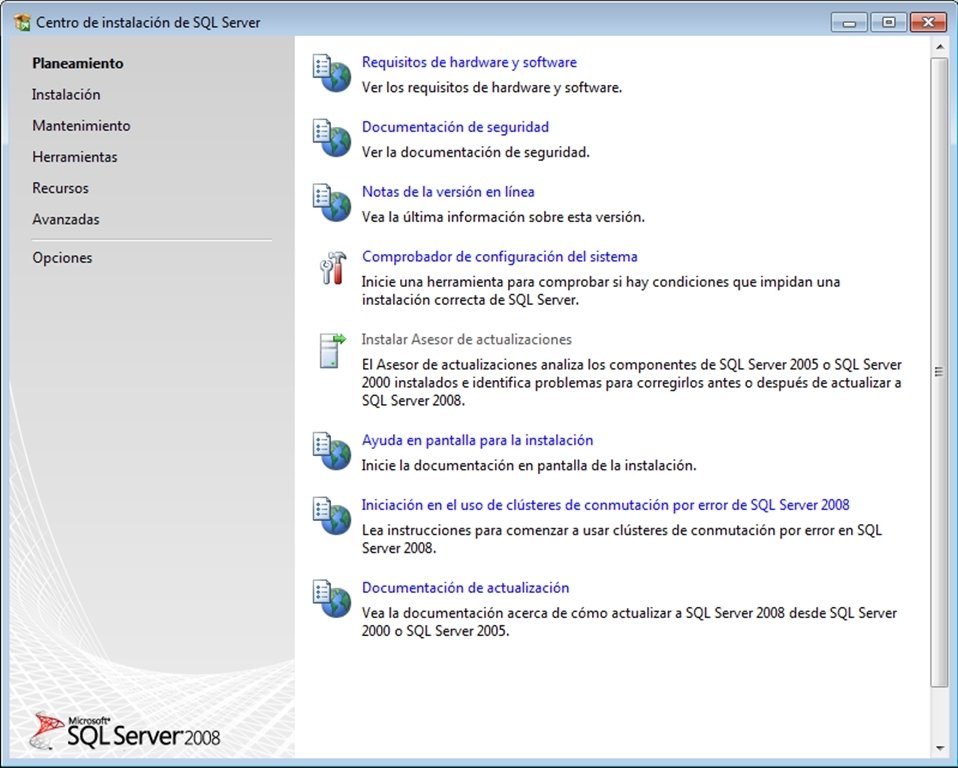Click Instalar Asesor de actualizaciones
This screenshot has height=768, width=958.
[x=467, y=339]
